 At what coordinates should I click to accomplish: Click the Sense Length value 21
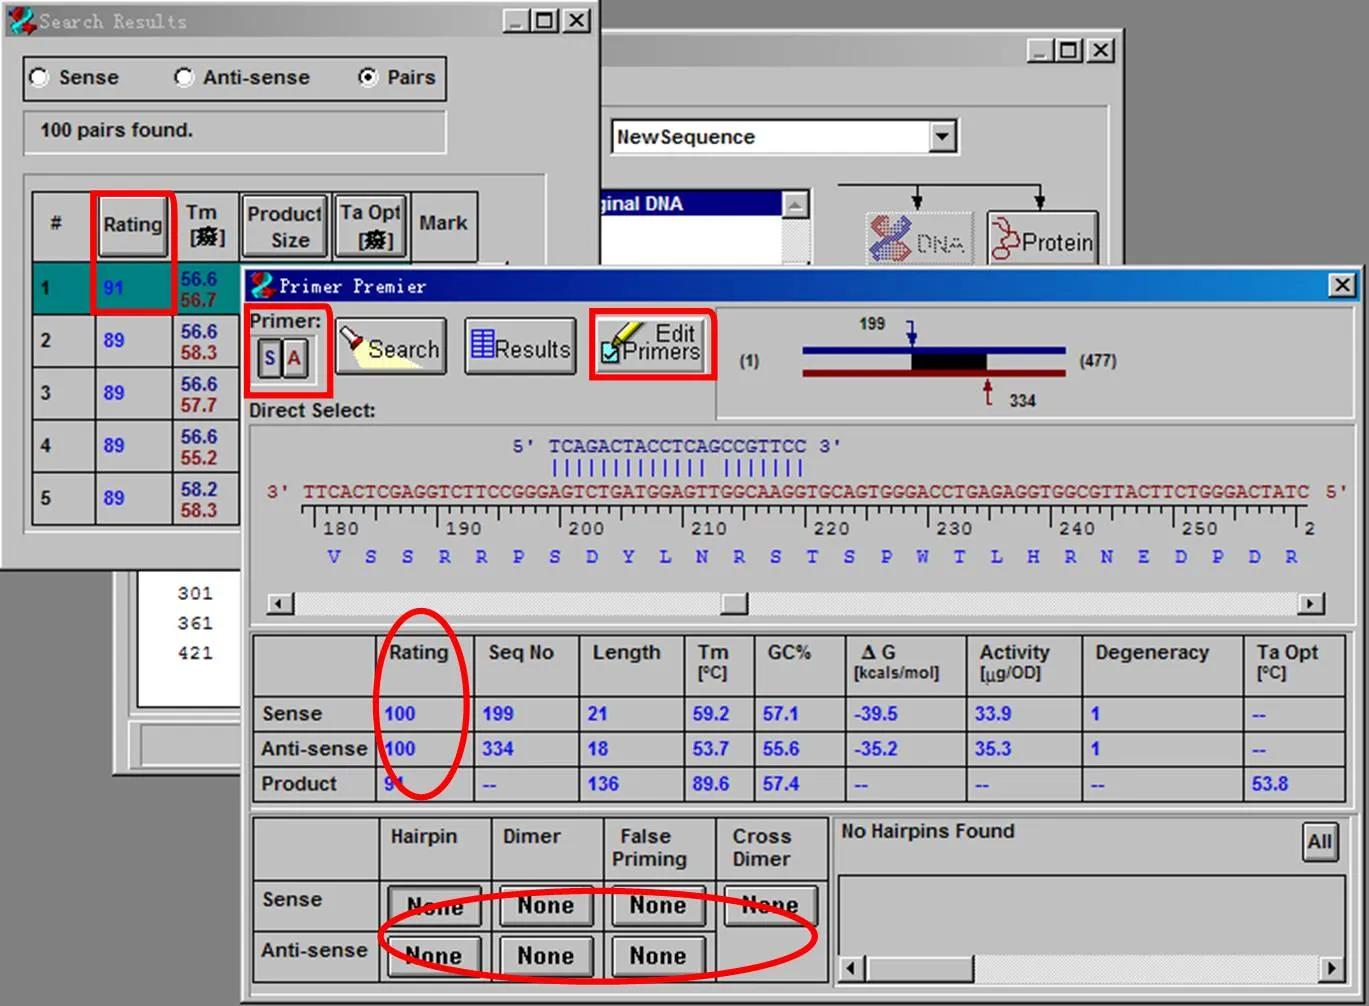[598, 714]
